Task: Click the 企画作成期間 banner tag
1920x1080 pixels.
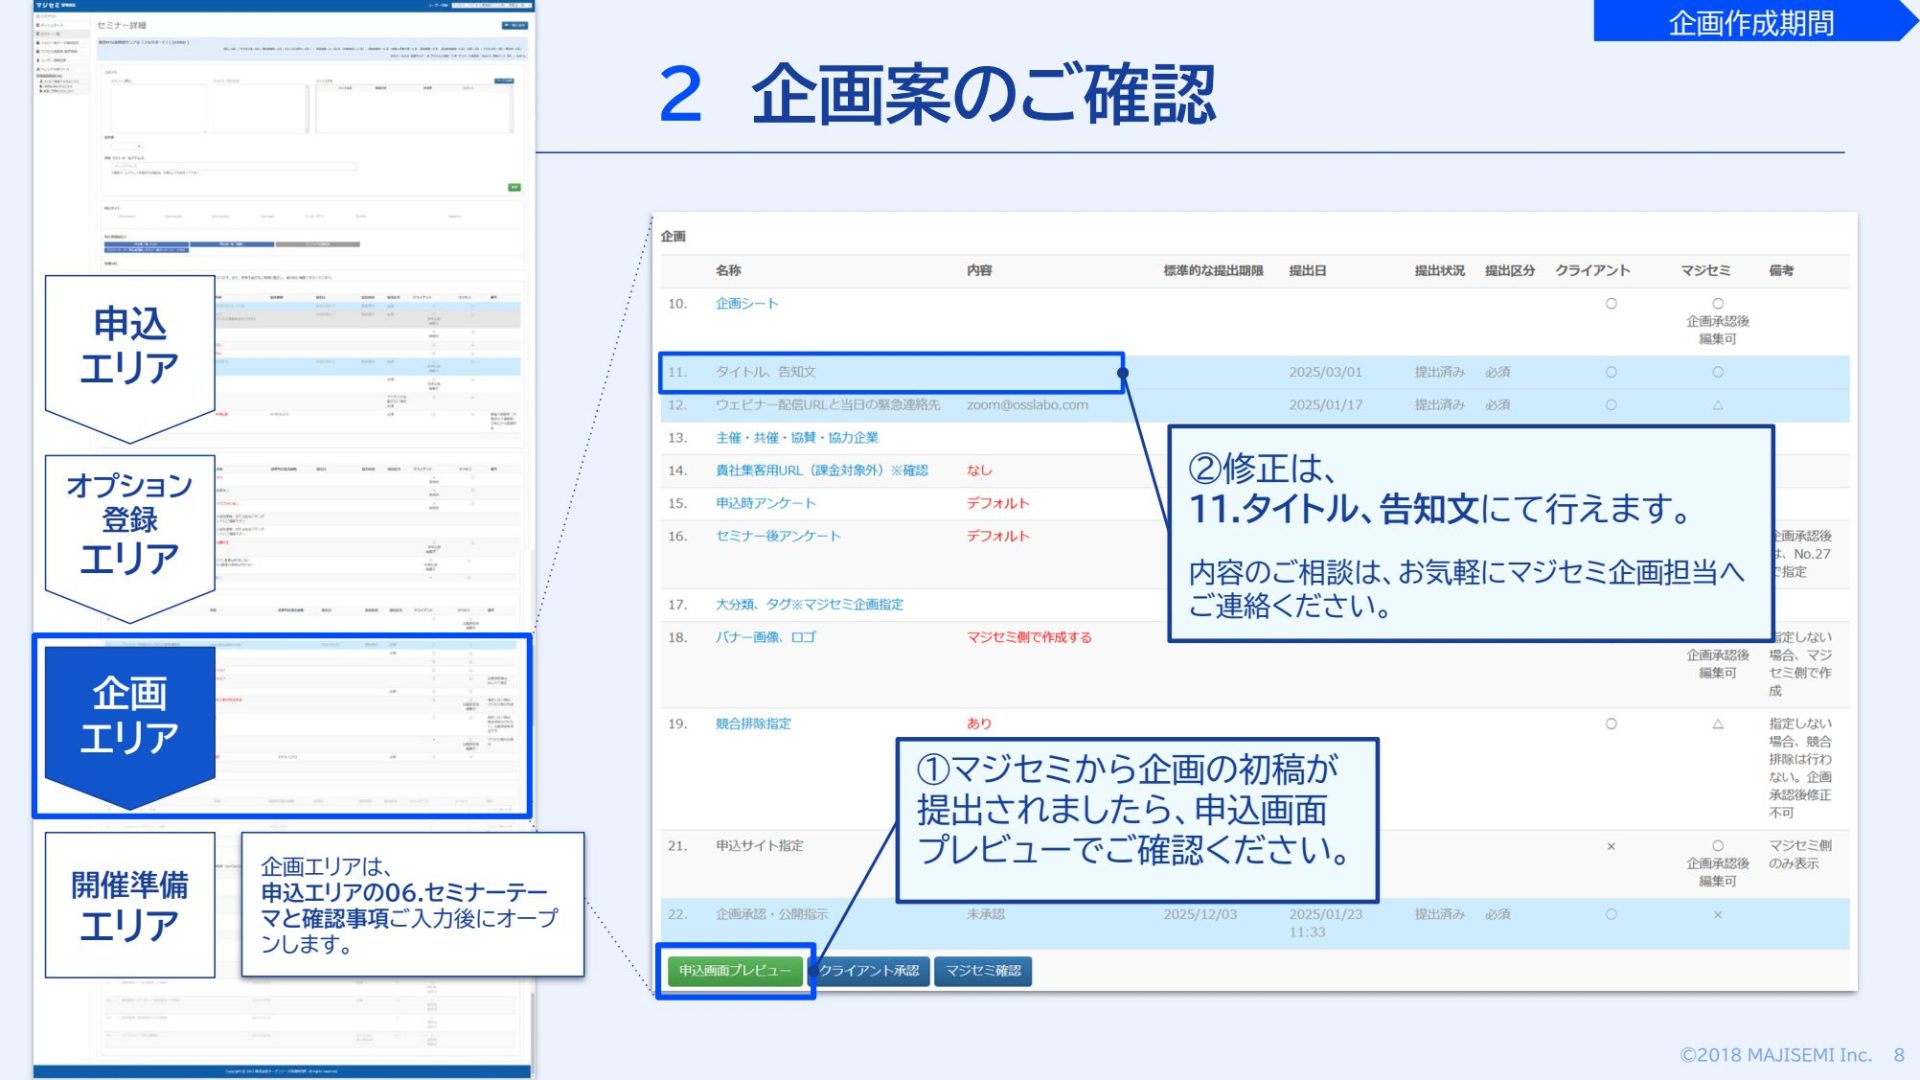Action: [x=1750, y=22]
